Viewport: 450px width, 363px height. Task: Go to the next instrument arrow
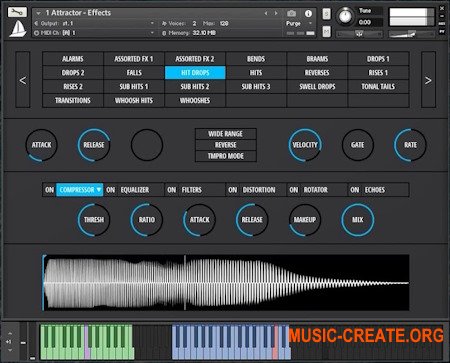pos(276,13)
